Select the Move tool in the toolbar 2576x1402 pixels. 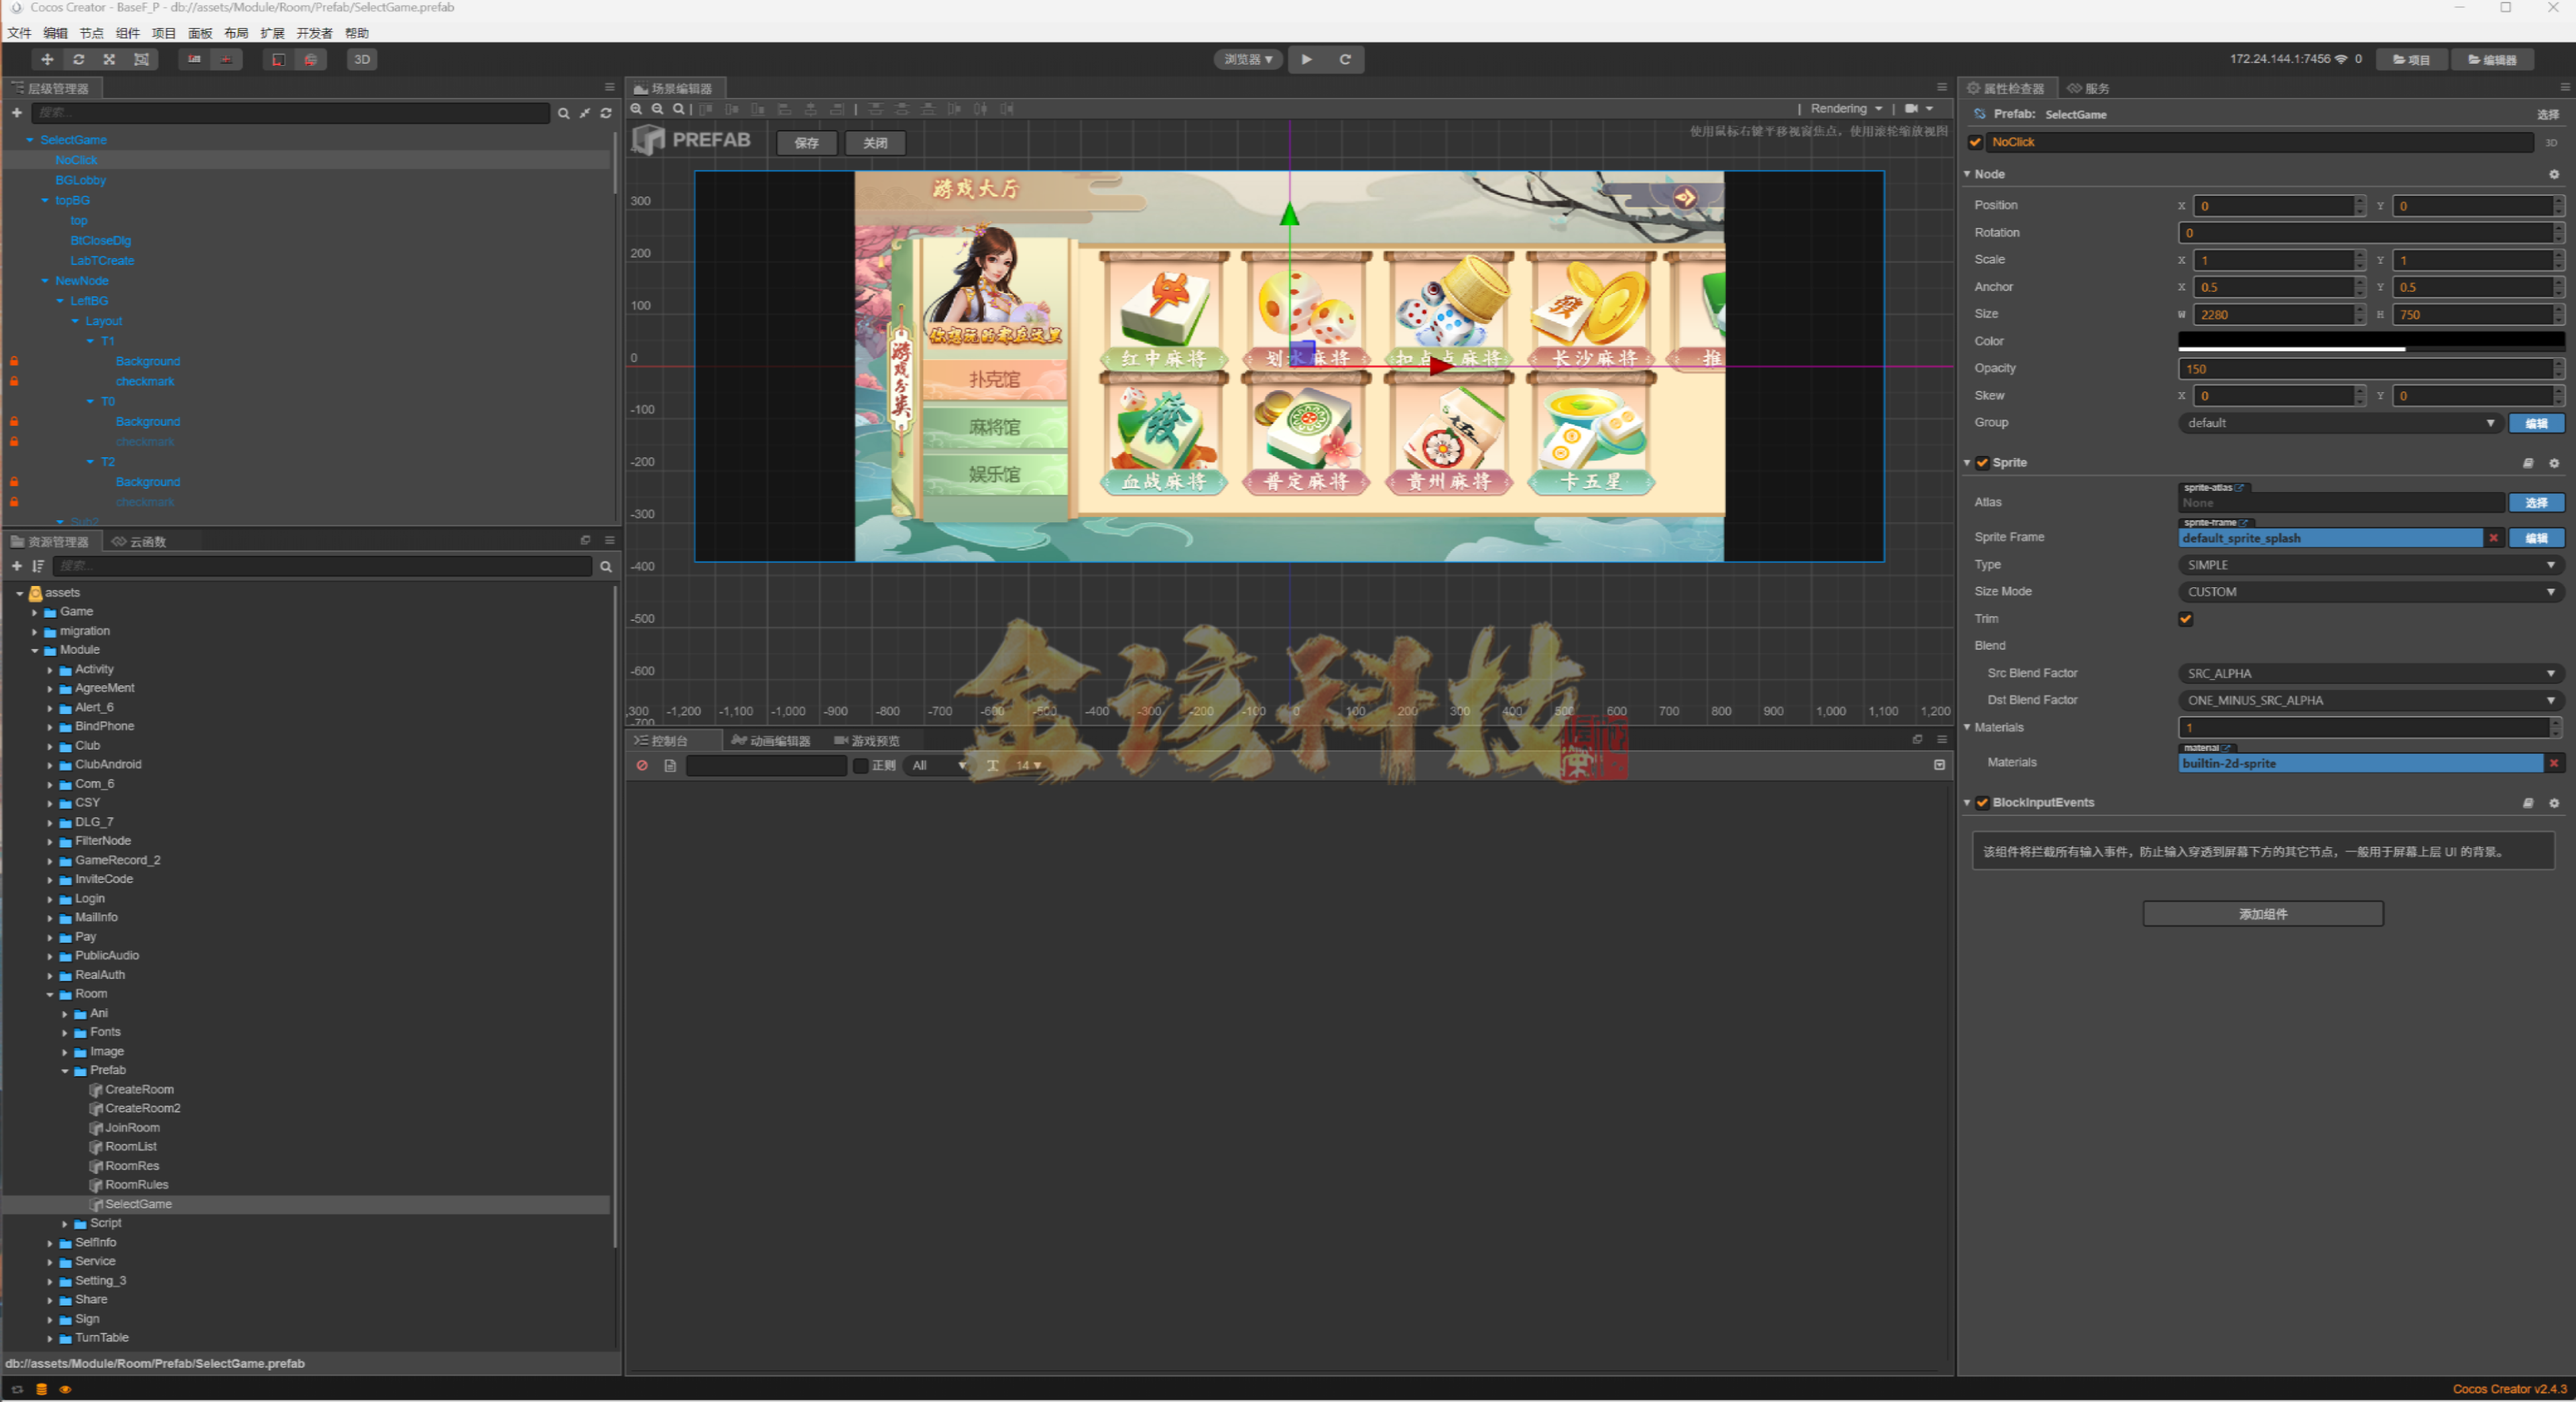coord(47,60)
